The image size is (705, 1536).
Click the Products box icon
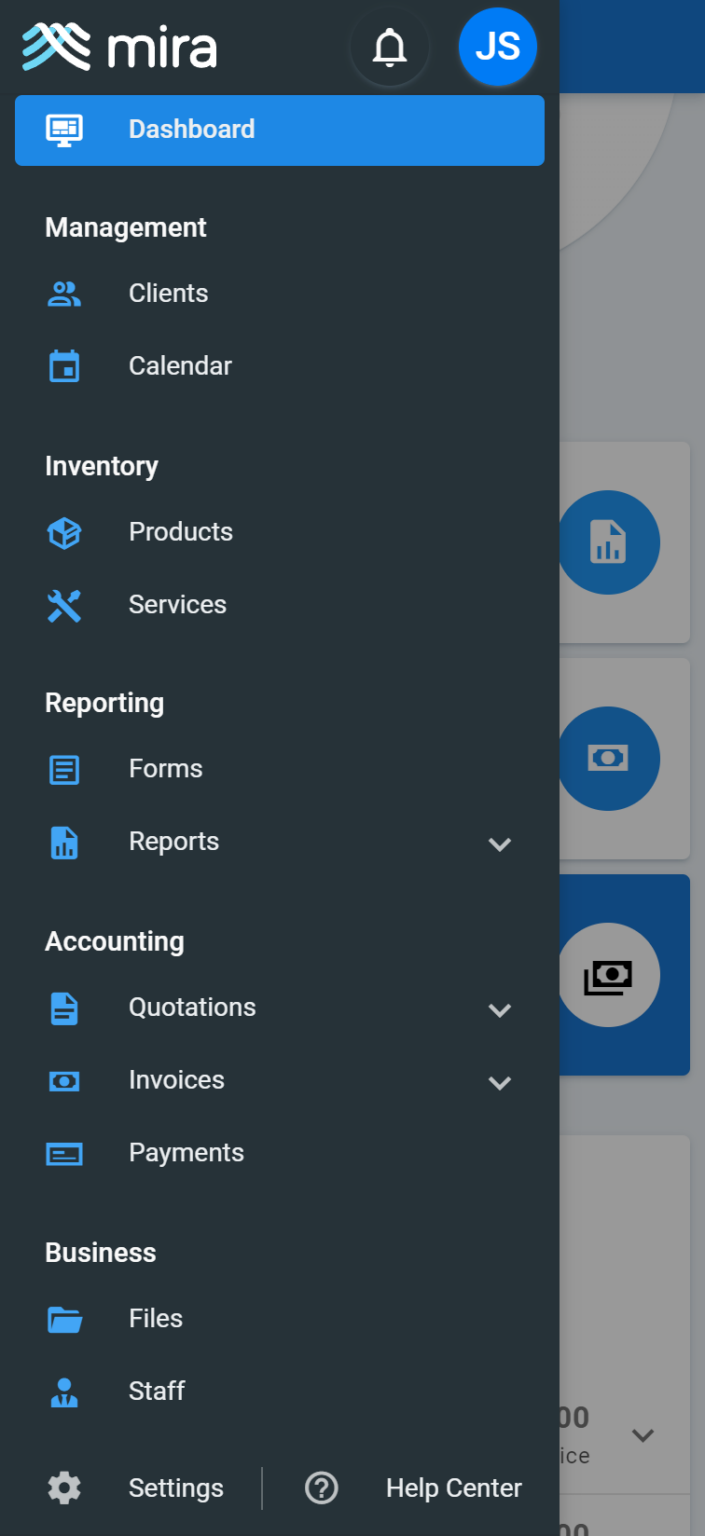[x=64, y=532]
